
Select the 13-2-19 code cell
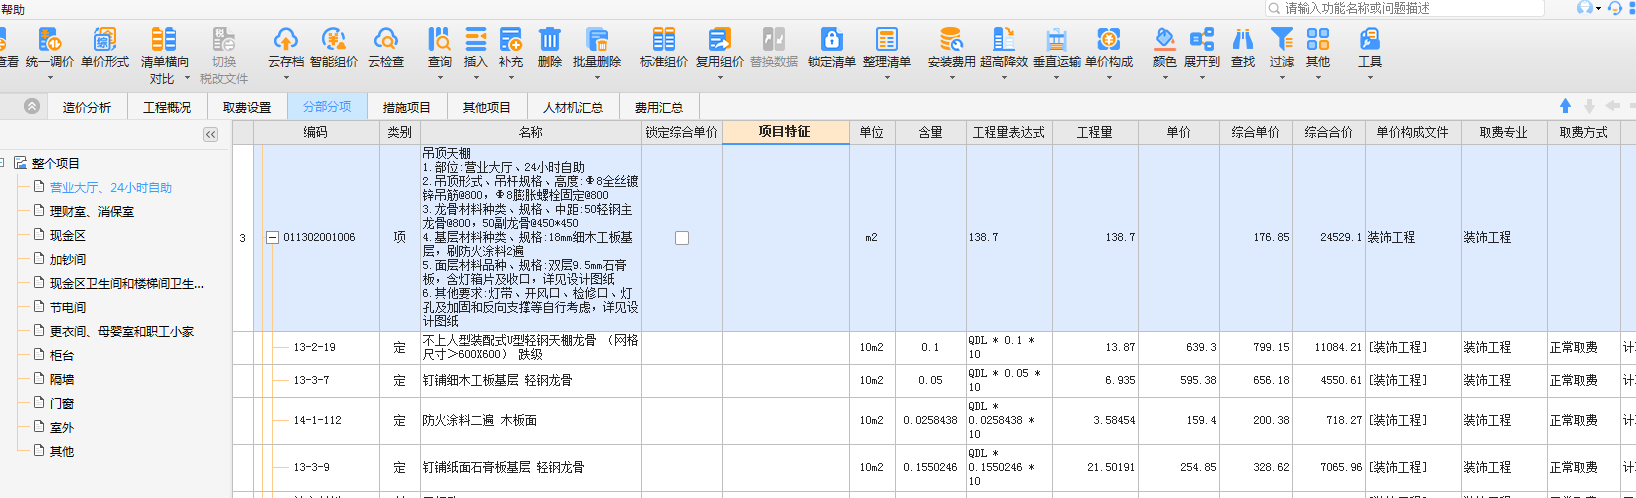coord(315,347)
